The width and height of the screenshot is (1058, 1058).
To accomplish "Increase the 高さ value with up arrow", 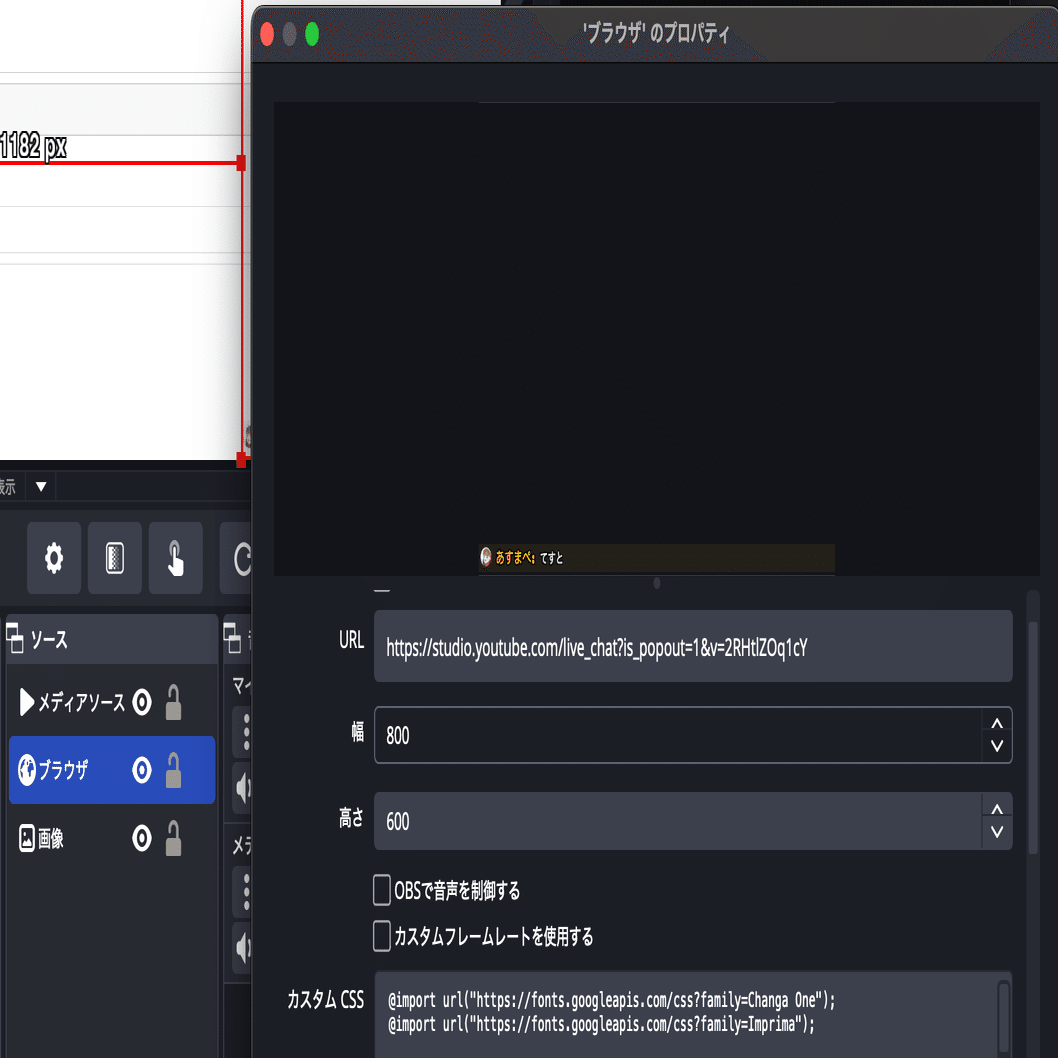I will [x=997, y=809].
